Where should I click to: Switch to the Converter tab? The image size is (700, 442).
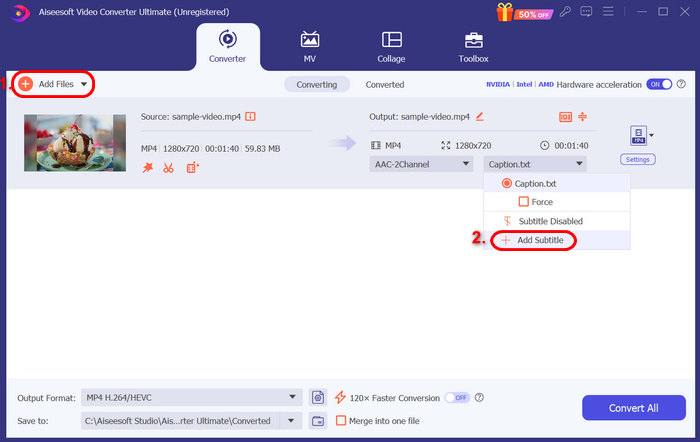(x=228, y=47)
